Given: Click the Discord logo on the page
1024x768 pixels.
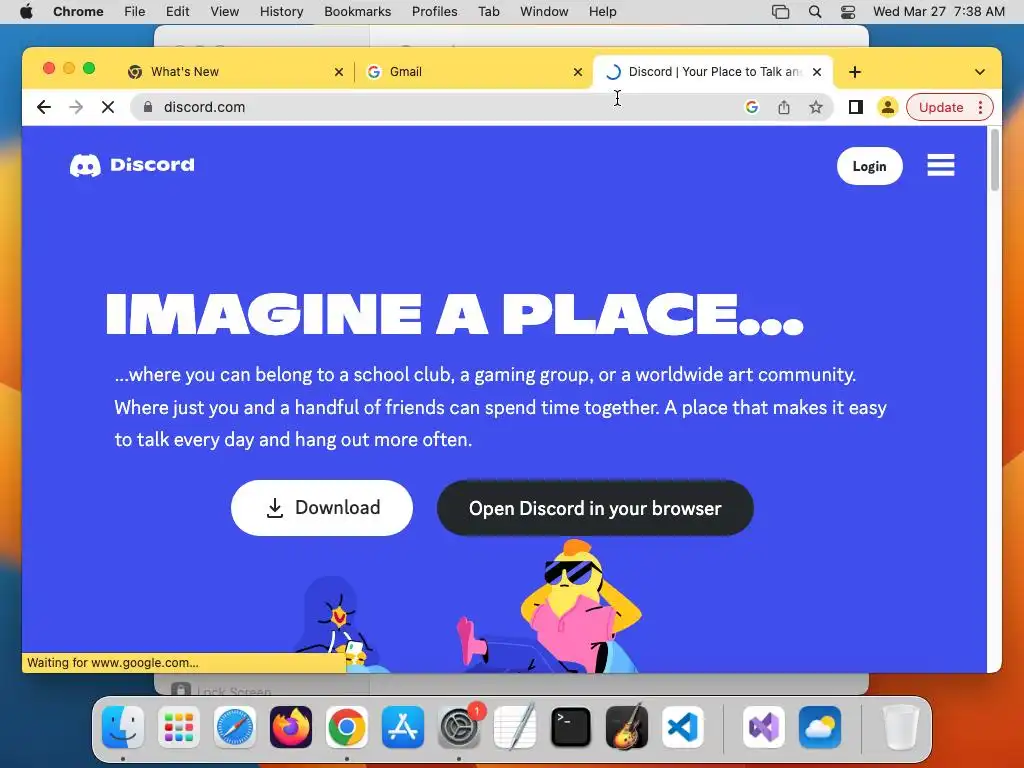Looking at the screenshot, I should click(132, 165).
